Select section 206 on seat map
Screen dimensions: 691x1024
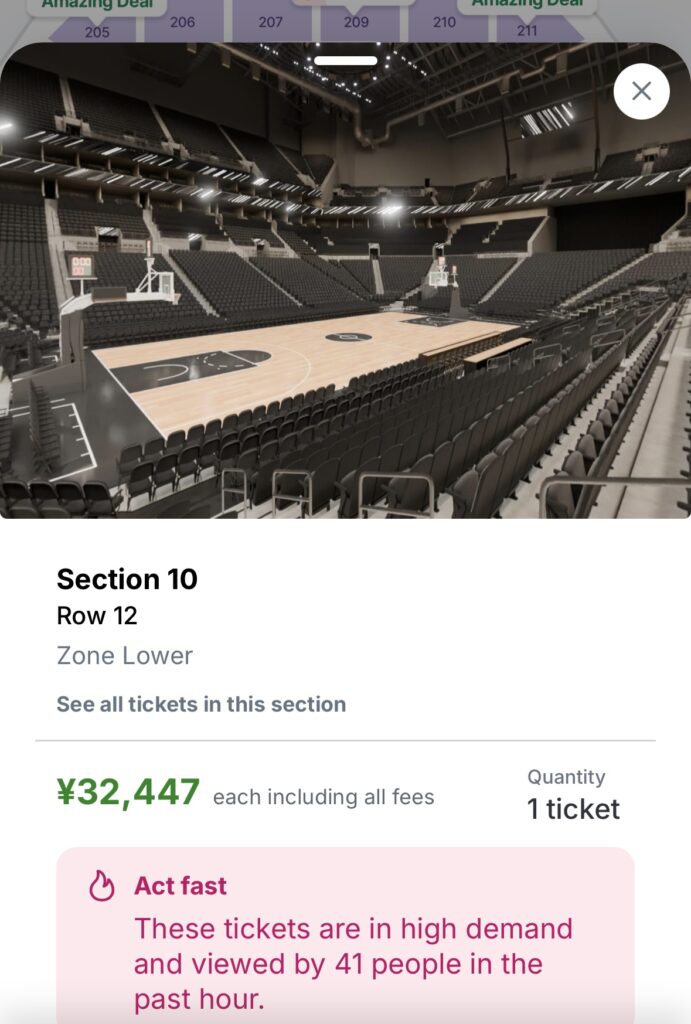coord(182,21)
